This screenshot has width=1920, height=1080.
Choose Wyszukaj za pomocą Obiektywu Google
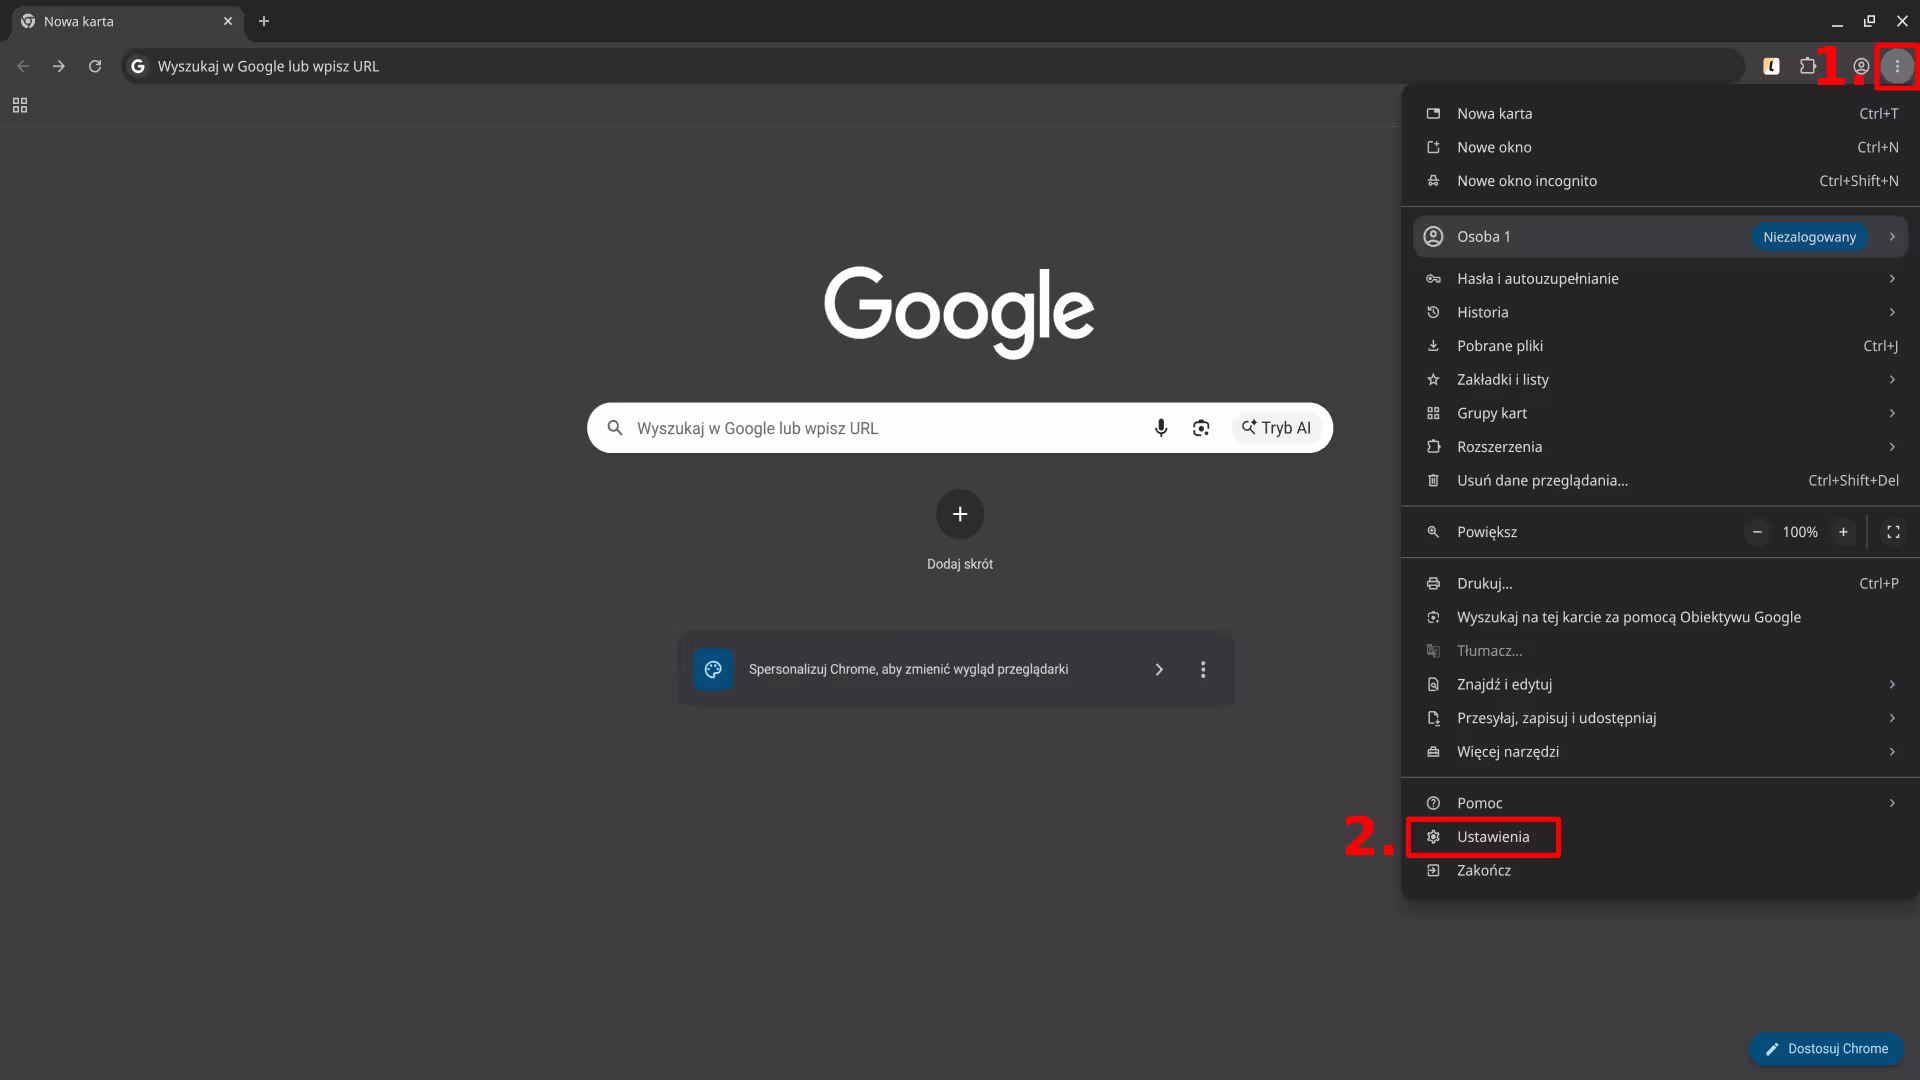(x=1660, y=617)
